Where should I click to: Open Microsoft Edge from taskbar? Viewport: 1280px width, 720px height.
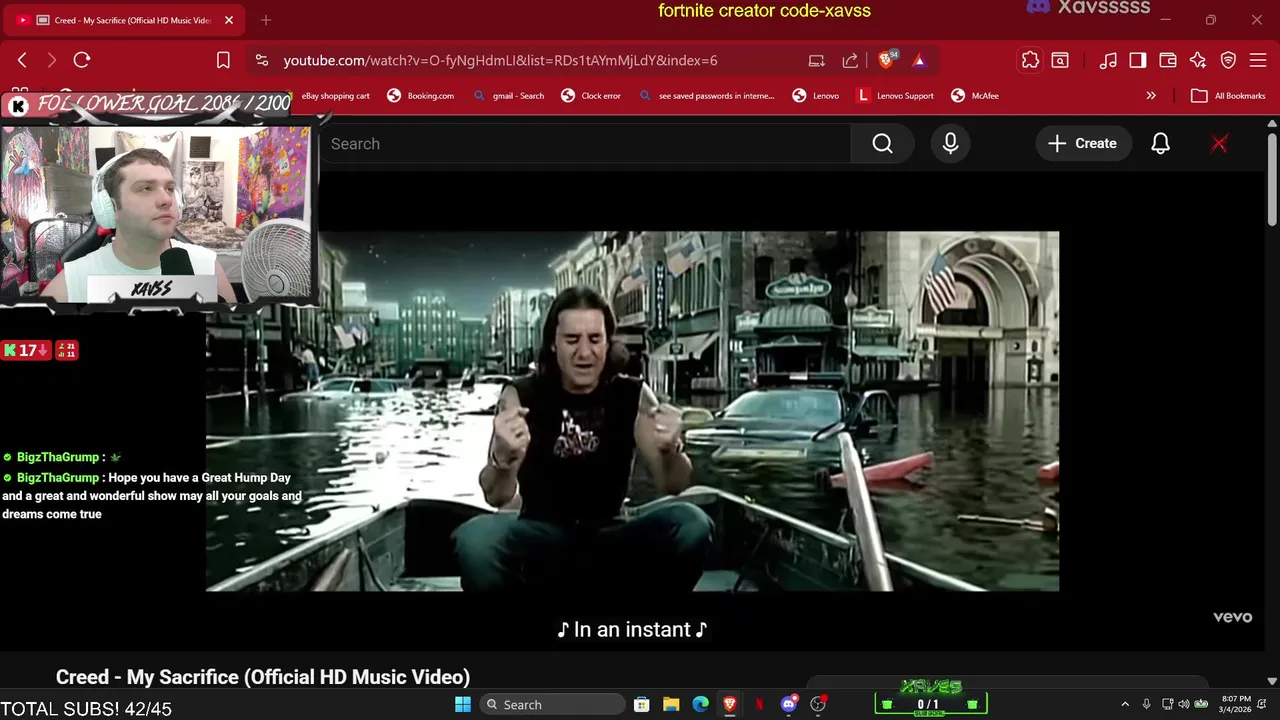[701, 704]
